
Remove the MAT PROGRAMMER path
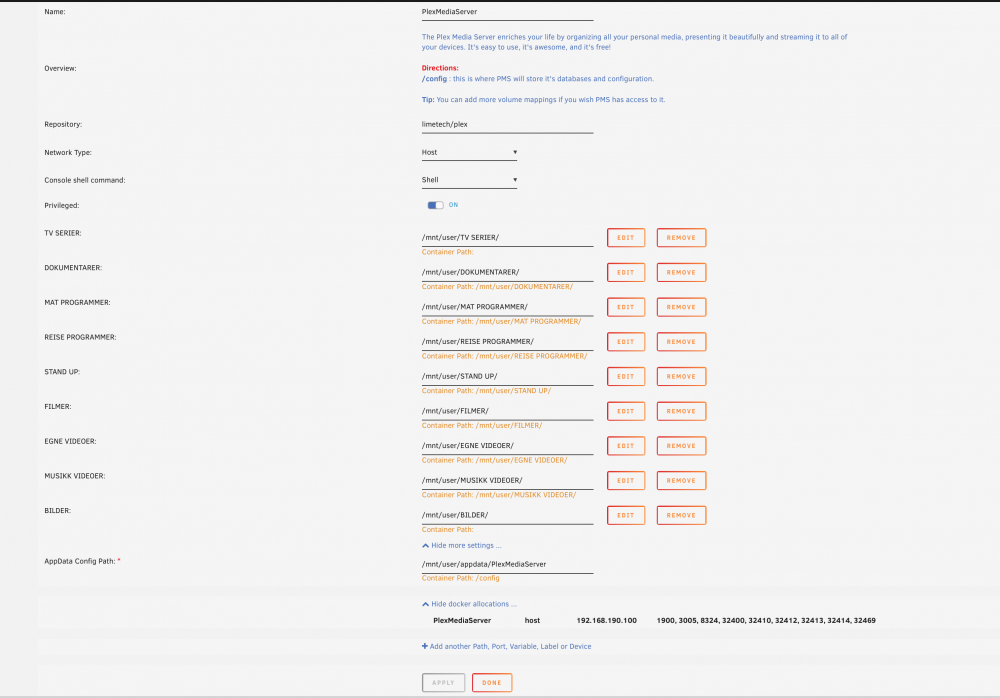(x=681, y=307)
